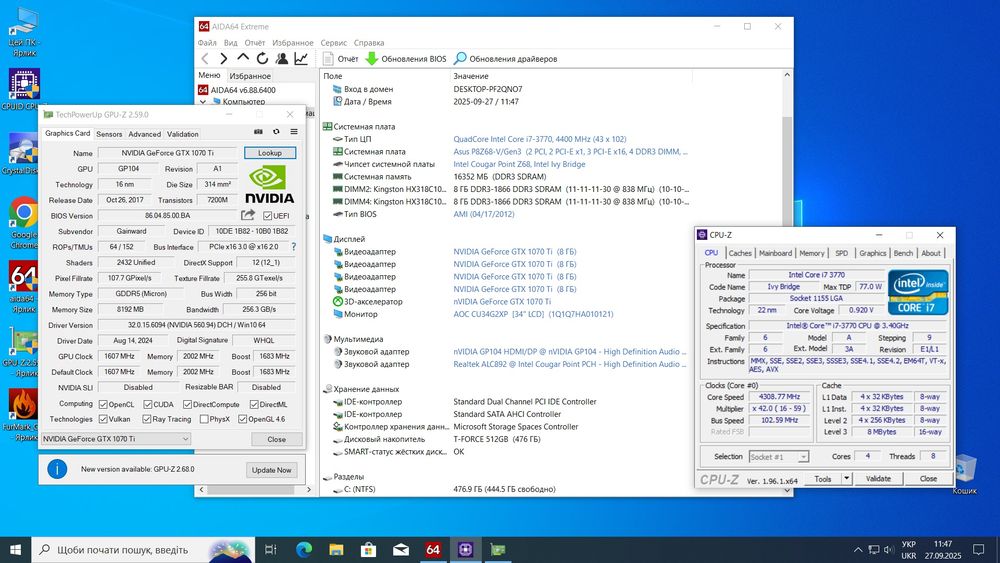This screenshot has width=1000, height=563.
Task: Open File Explorer from taskbar
Action: pyautogui.click(x=336, y=550)
